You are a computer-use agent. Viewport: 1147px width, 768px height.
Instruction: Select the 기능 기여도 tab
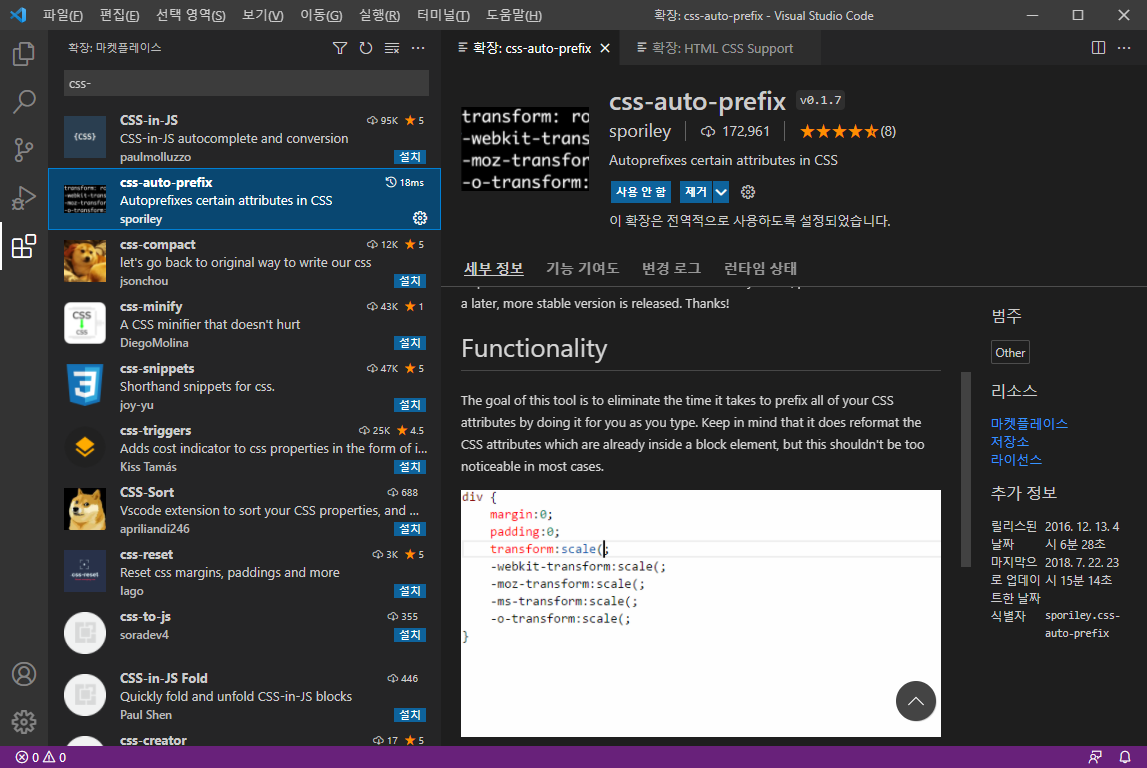point(582,268)
